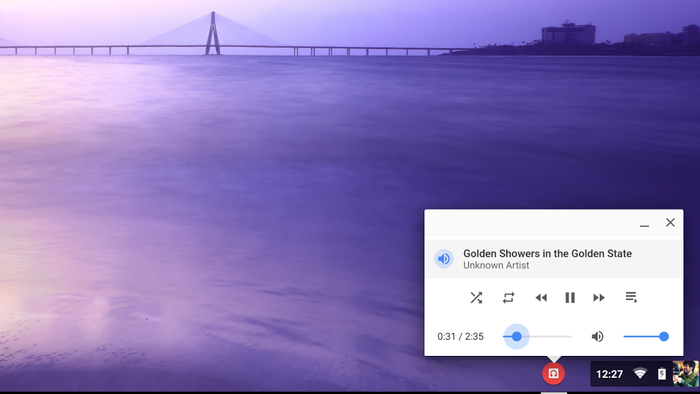Click the song progress slider handle
The image size is (700, 394).
[517, 336]
